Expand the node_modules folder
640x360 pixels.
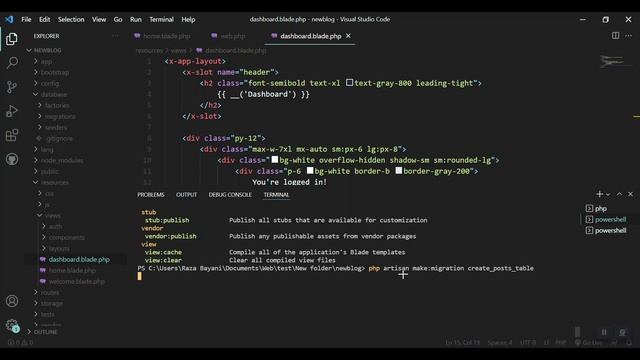62,161
